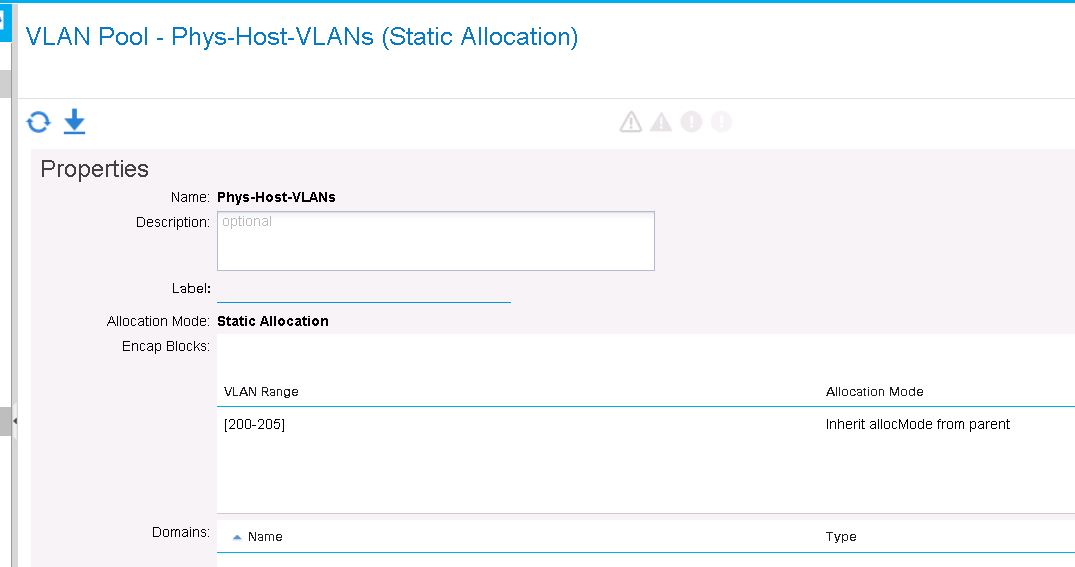Click the lightest circular fault icon
The image size is (1075, 567).
(x=721, y=122)
